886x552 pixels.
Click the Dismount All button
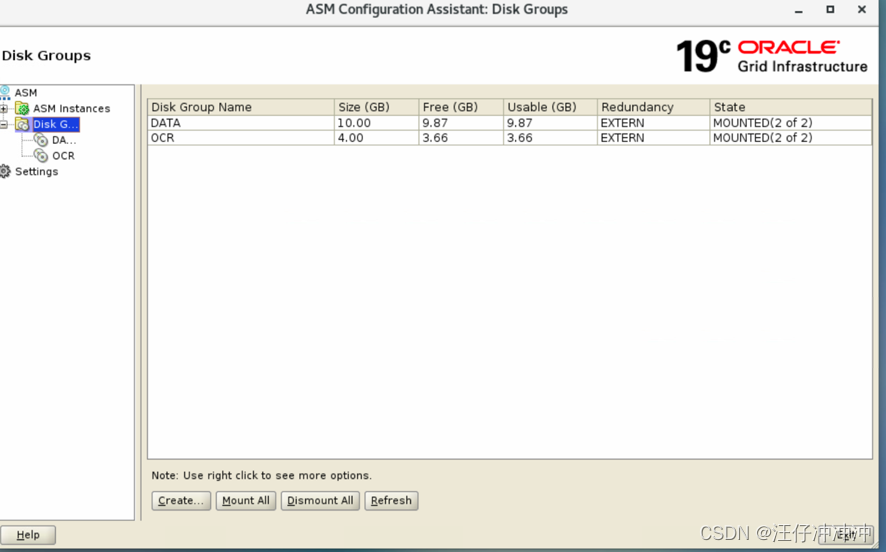coord(320,501)
